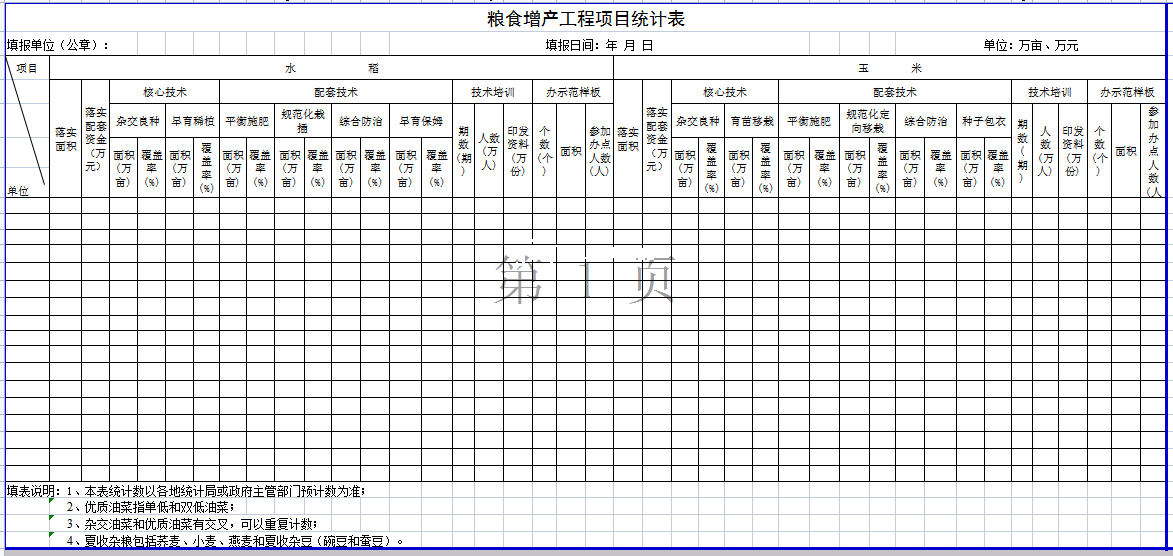This screenshot has width=1173, height=556.
Task: Click the 规范化栽插 header cell
Action: (x=303, y=121)
